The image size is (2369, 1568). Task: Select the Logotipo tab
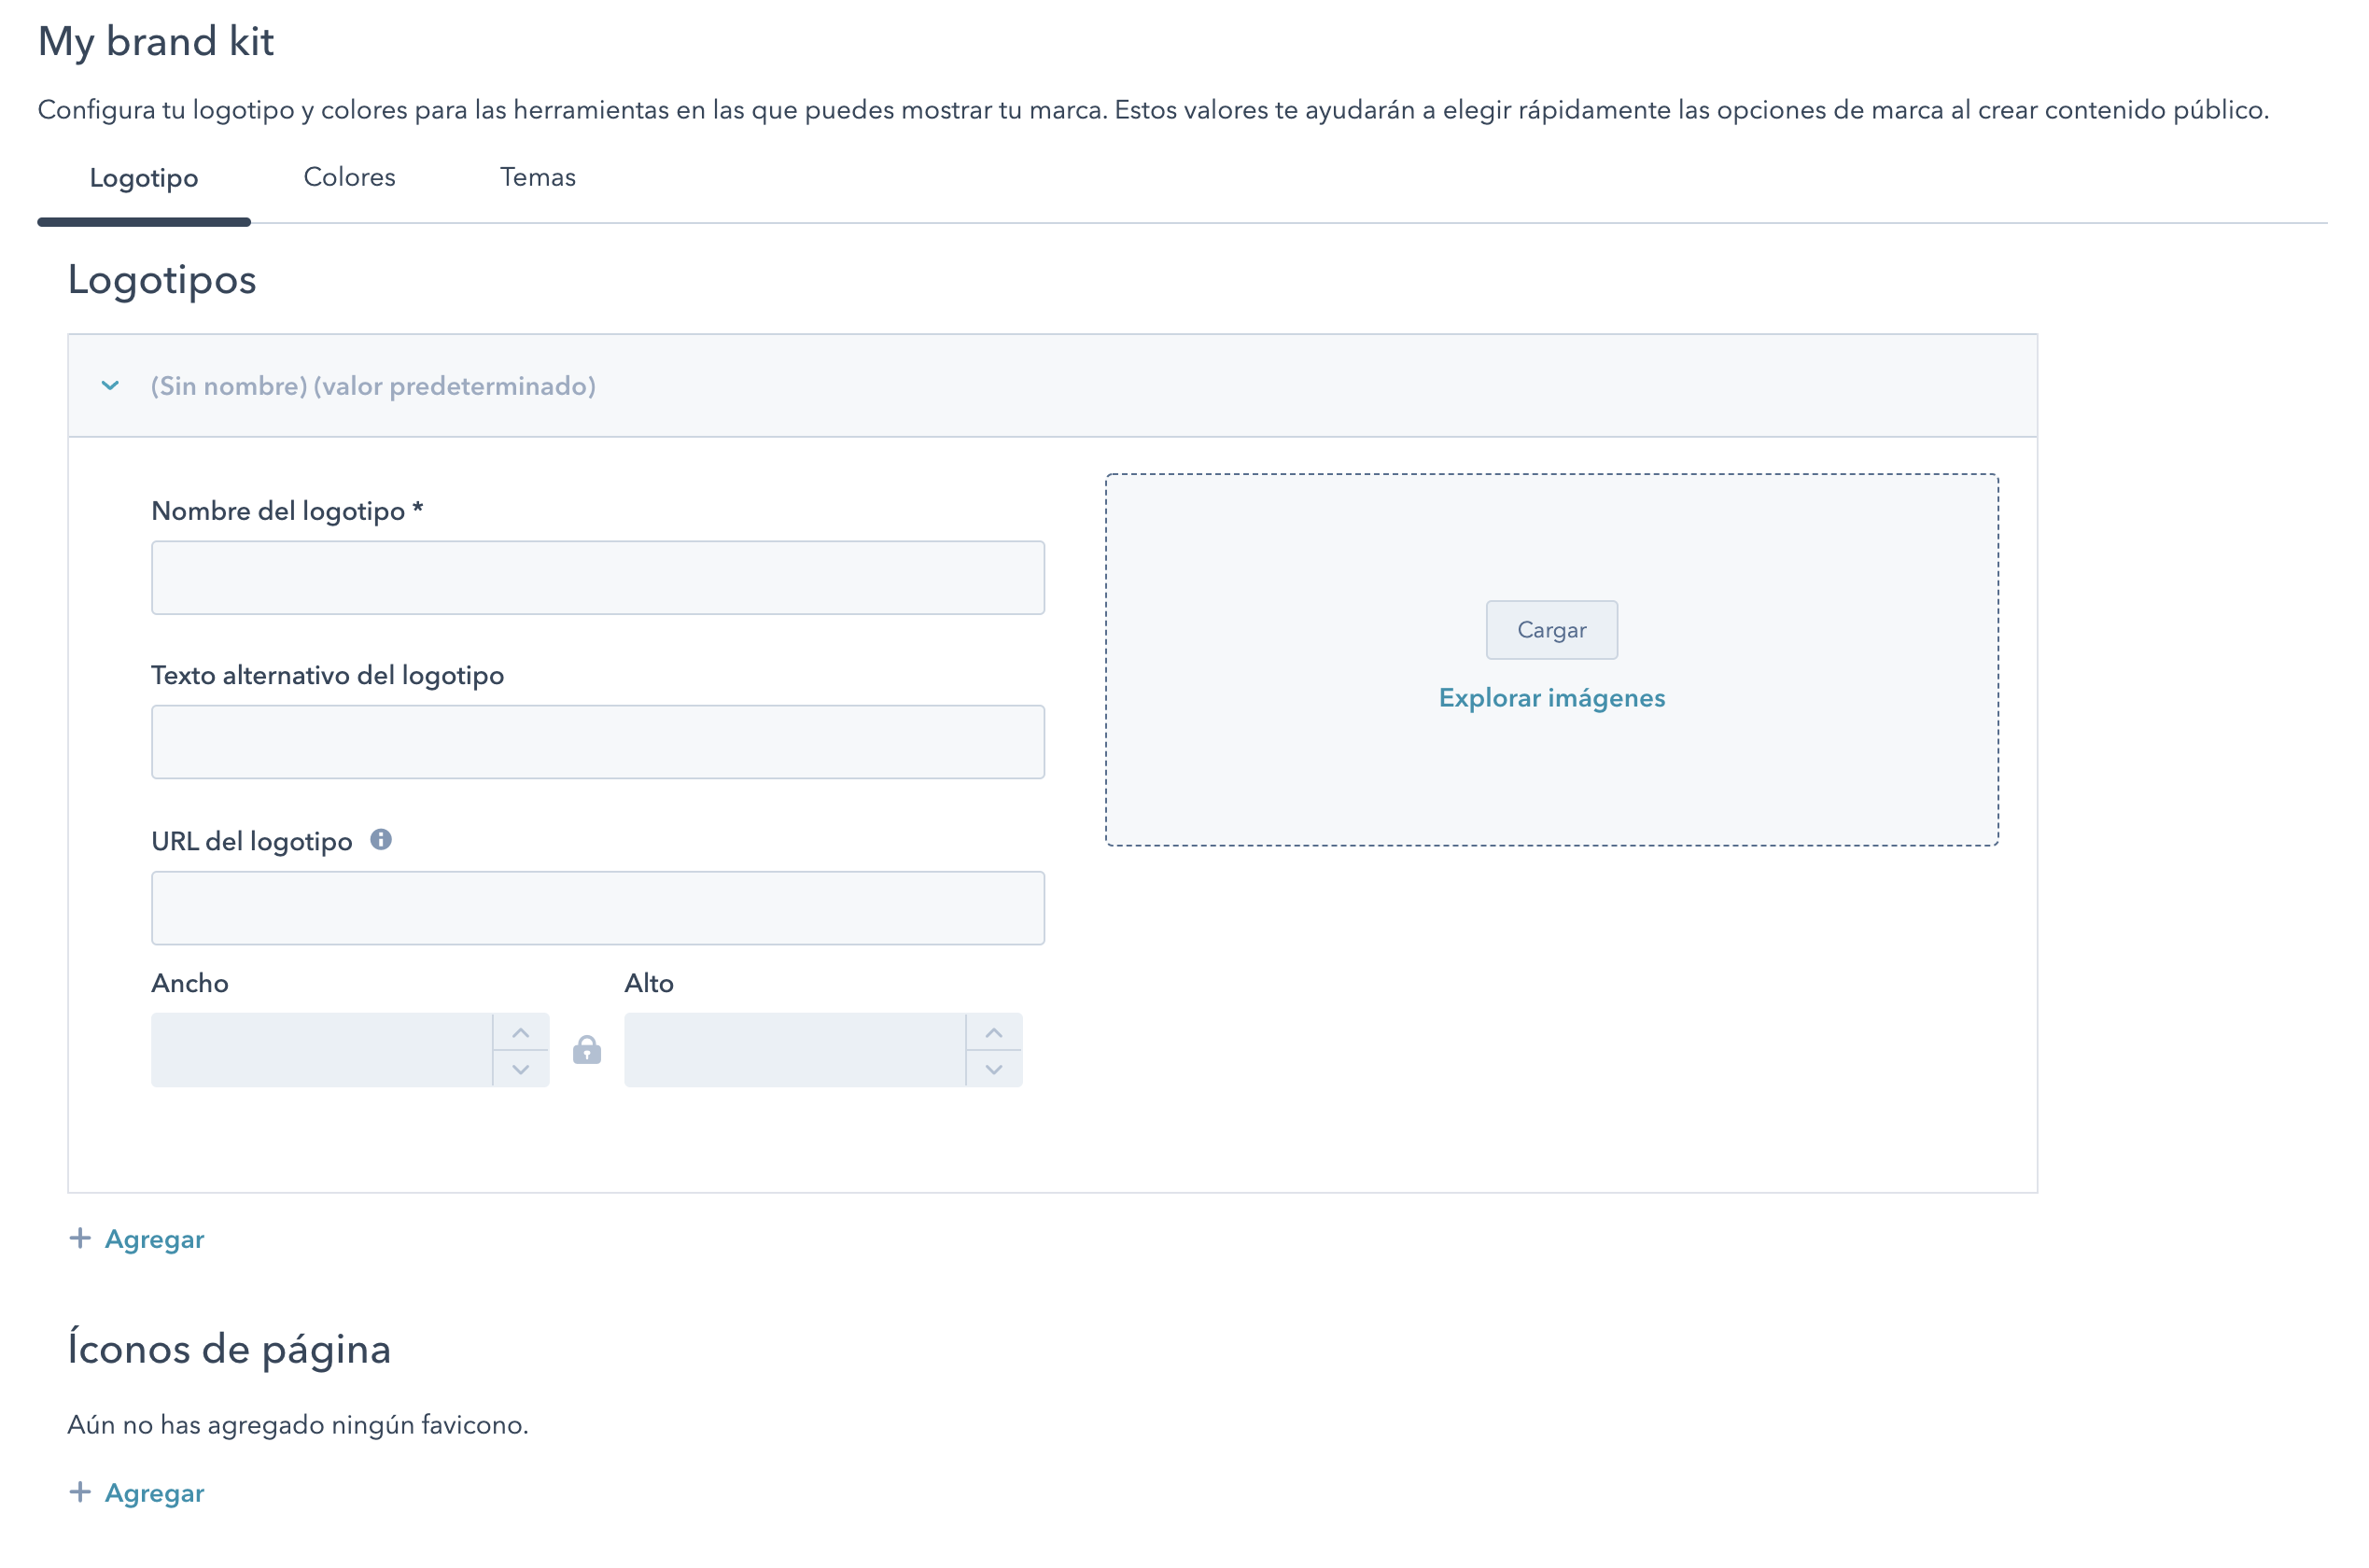pyautogui.click(x=144, y=178)
